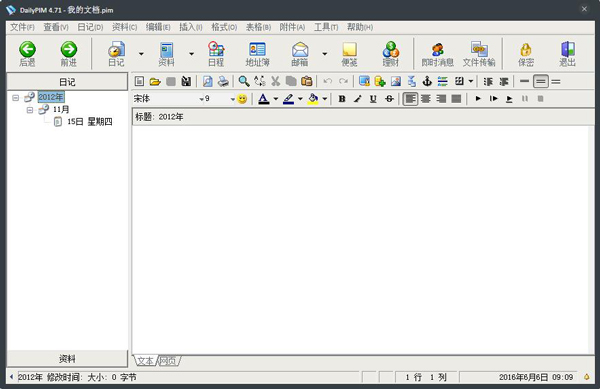
Task: Select the 2012年 tree item
Action: click(x=51, y=97)
